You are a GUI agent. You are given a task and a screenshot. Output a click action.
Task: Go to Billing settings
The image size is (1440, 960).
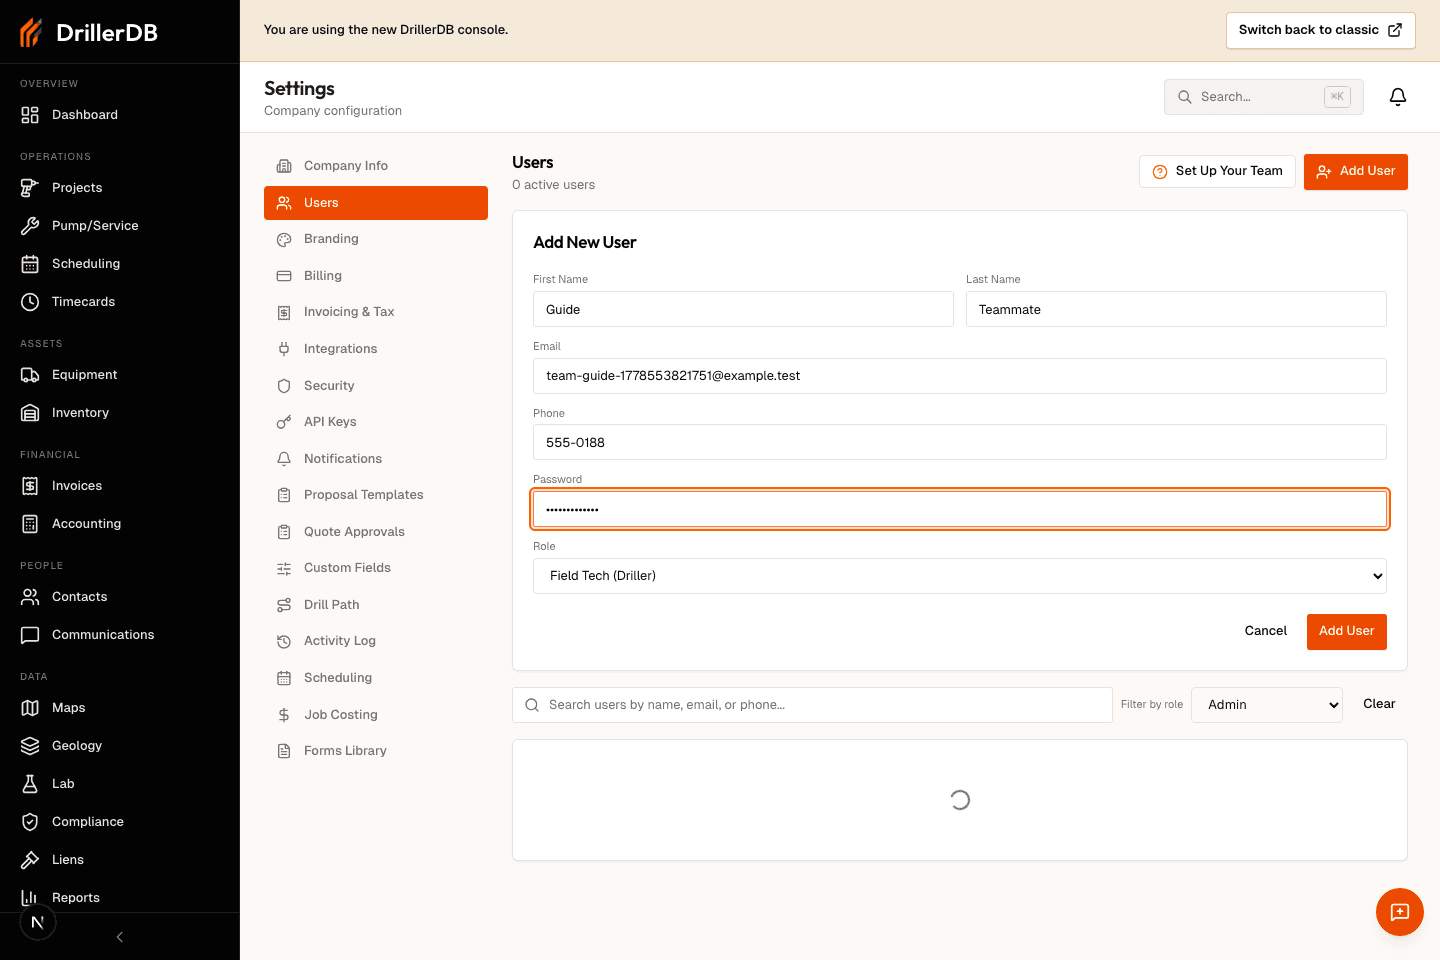click(x=376, y=276)
